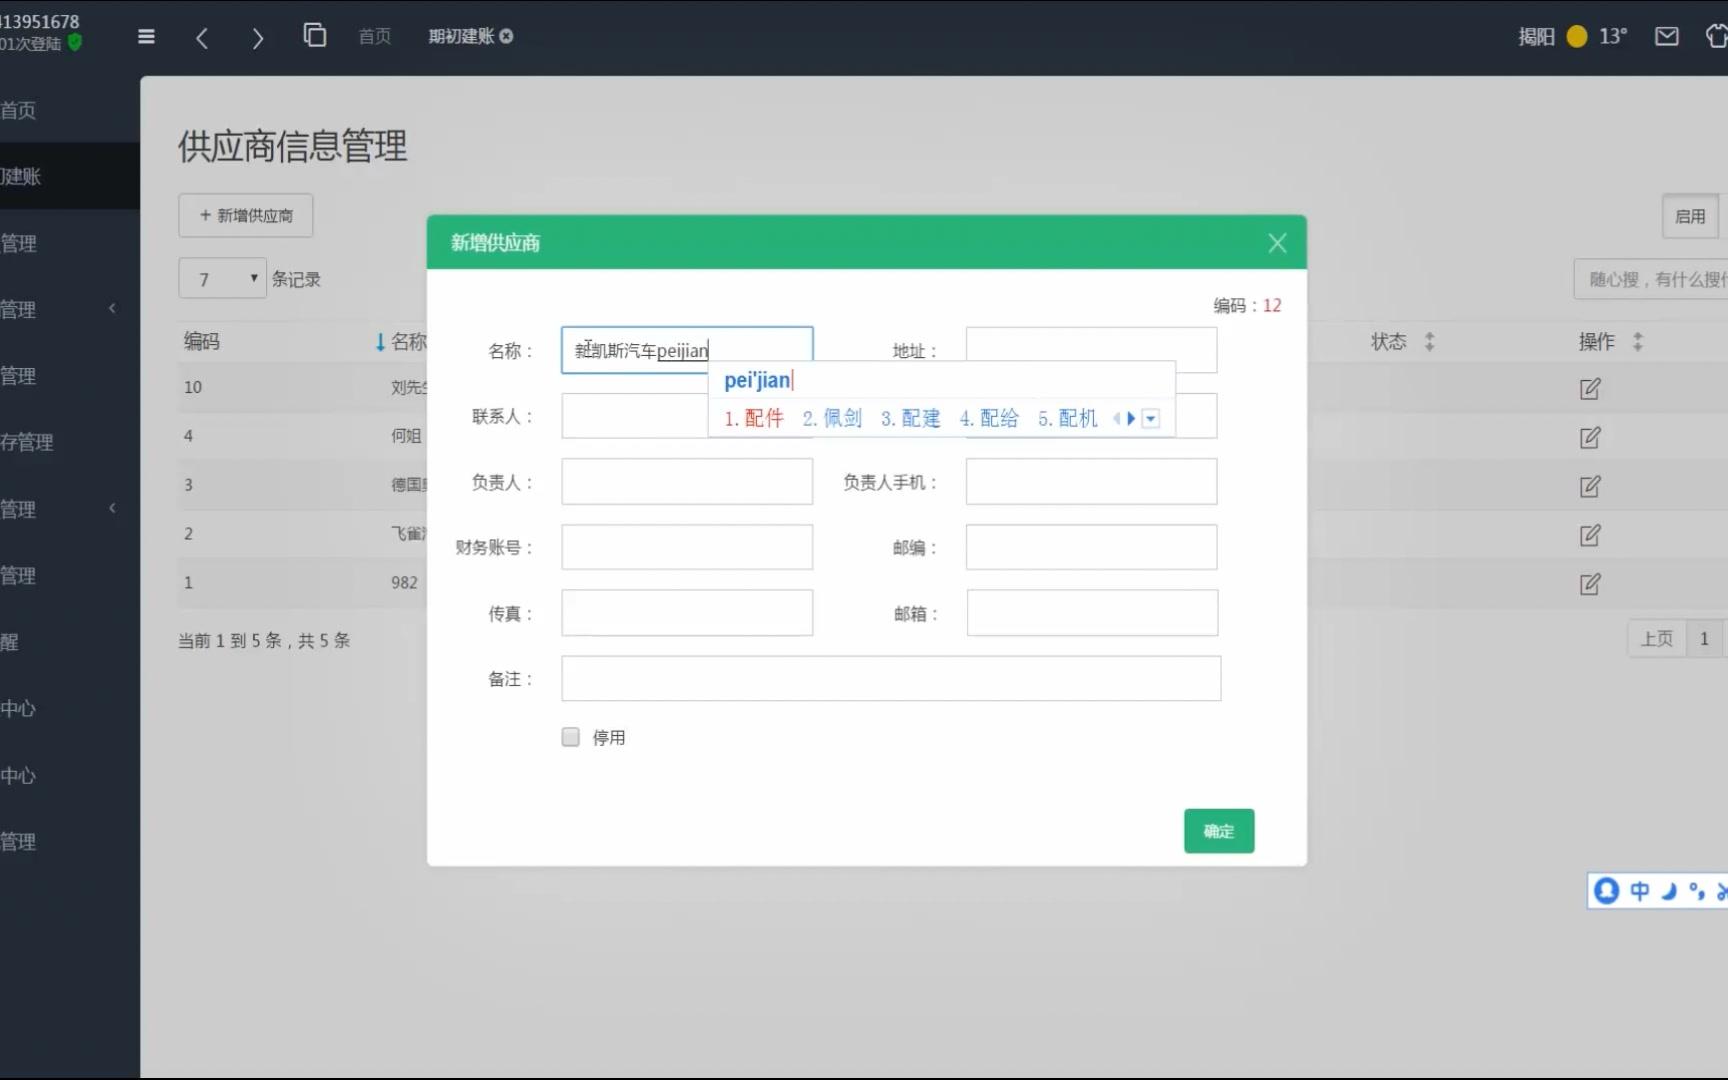Click the back navigation arrow
This screenshot has width=1728, height=1080.
(x=202, y=37)
